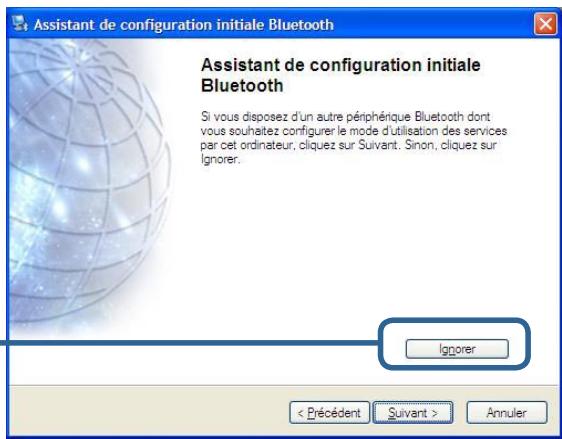Close the Bluetooth assistant window
Viewport: 562px width, 439px height.
coord(545,24)
